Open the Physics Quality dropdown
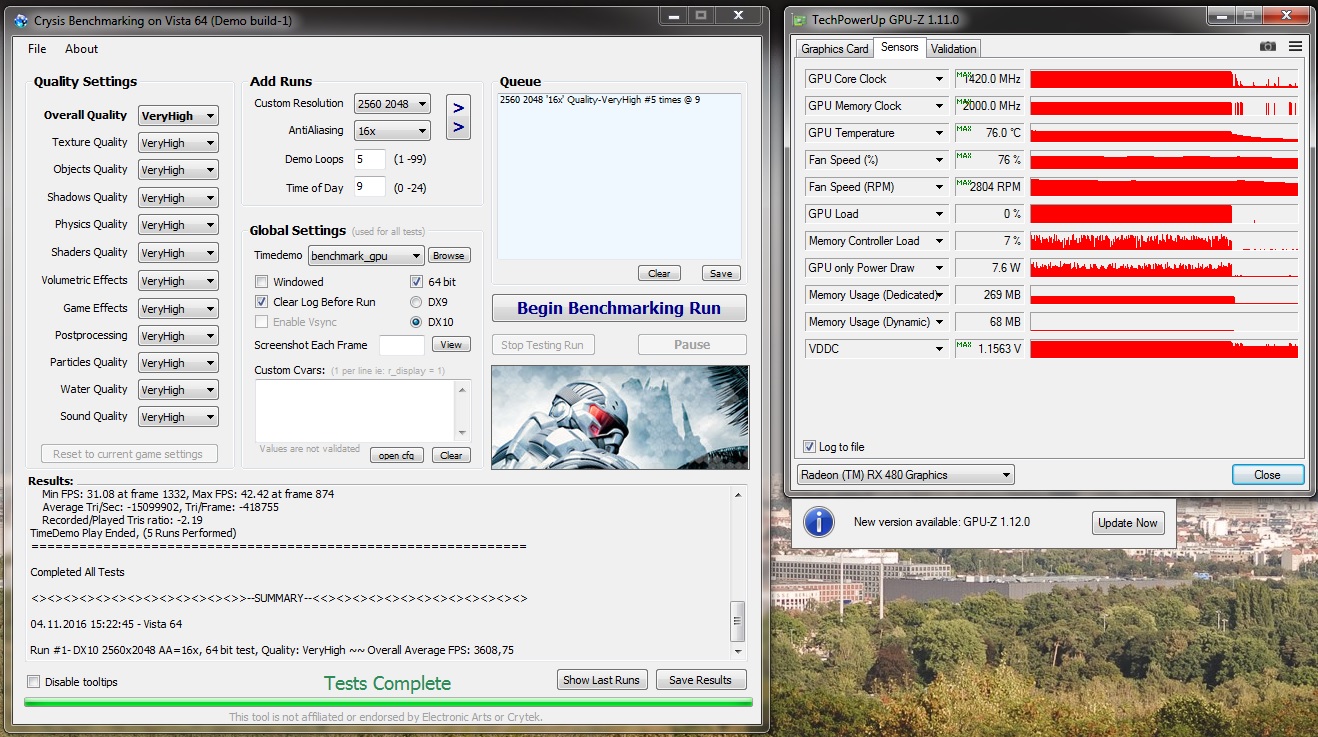1318x737 pixels. click(x=178, y=225)
